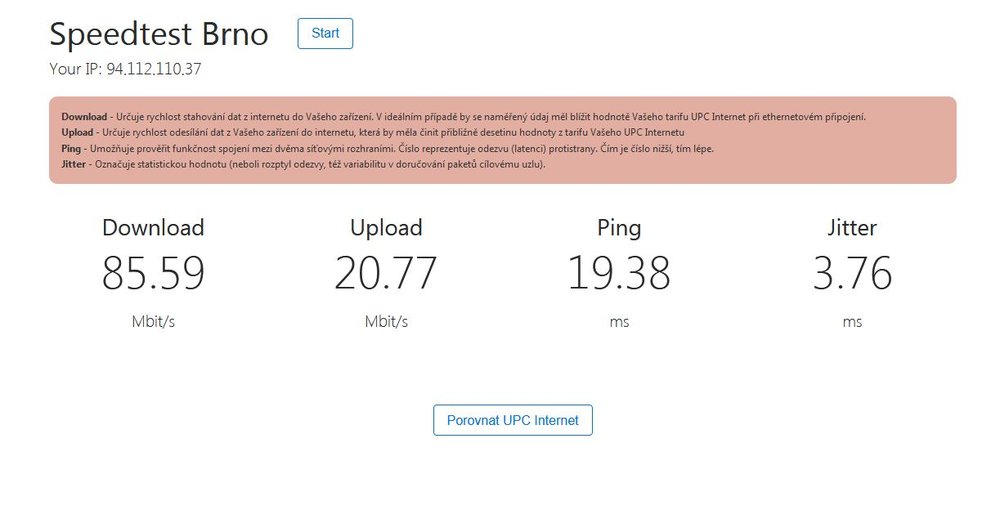Click the download speed value 85.59
The image size is (1000, 528).
(153, 273)
